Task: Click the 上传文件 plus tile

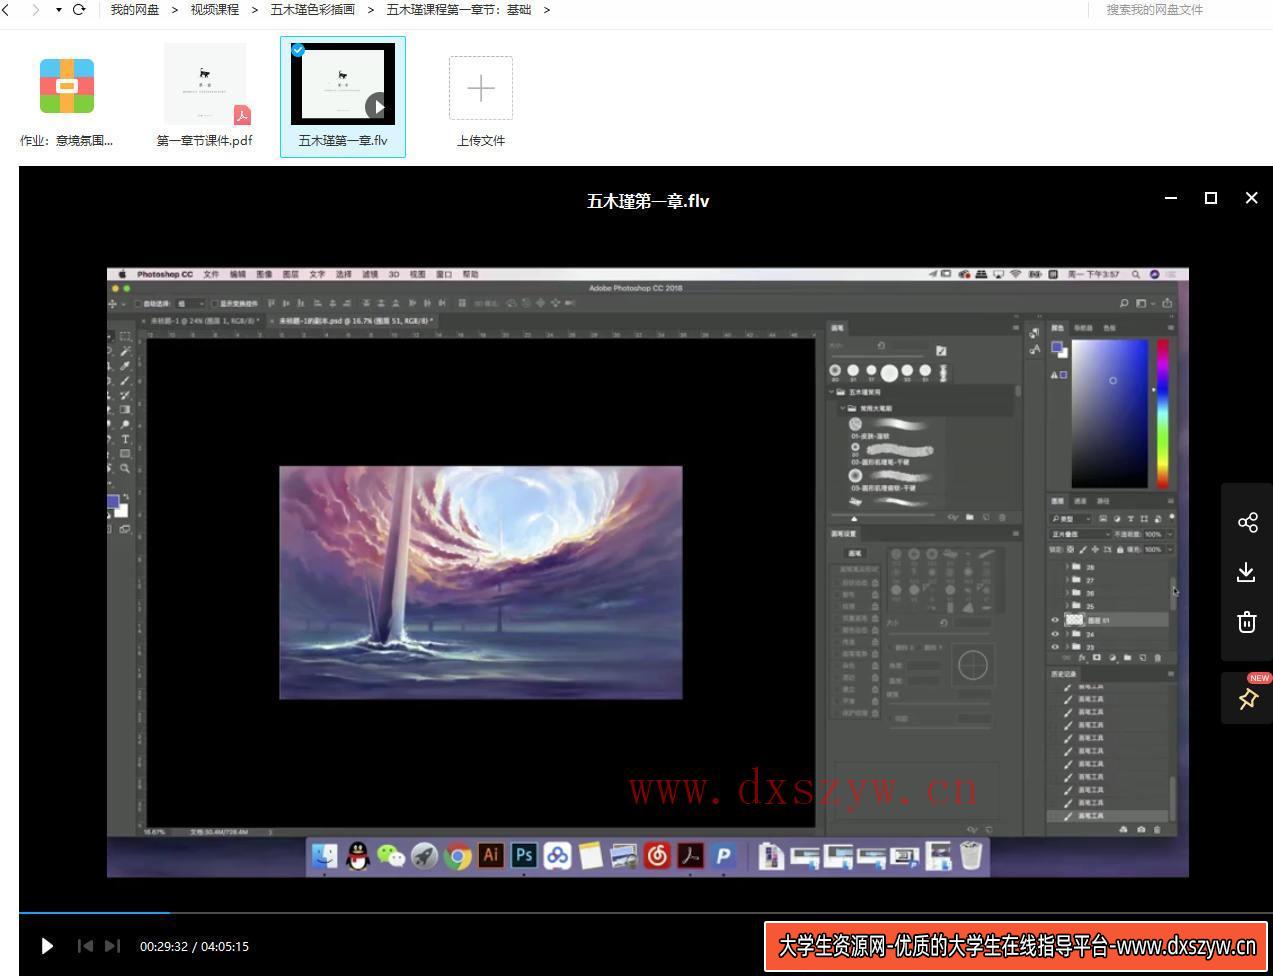Action: pyautogui.click(x=481, y=88)
